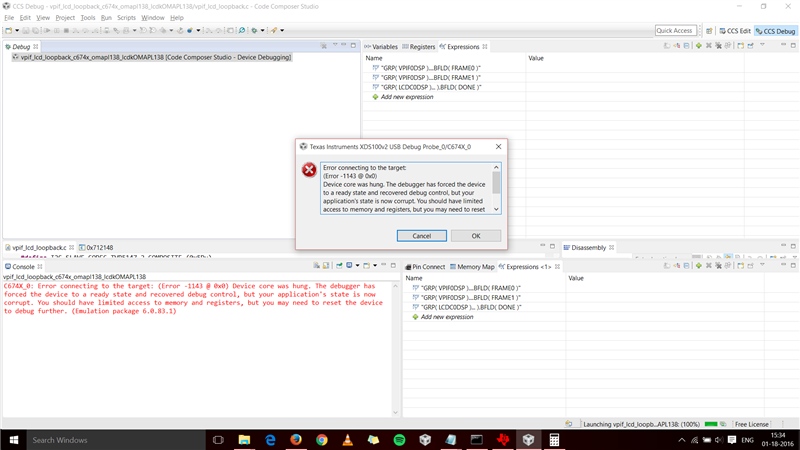Open the dropdown next to the blue-ball reset icon
The height and width of the screenshot is (450, 800).
198,31
